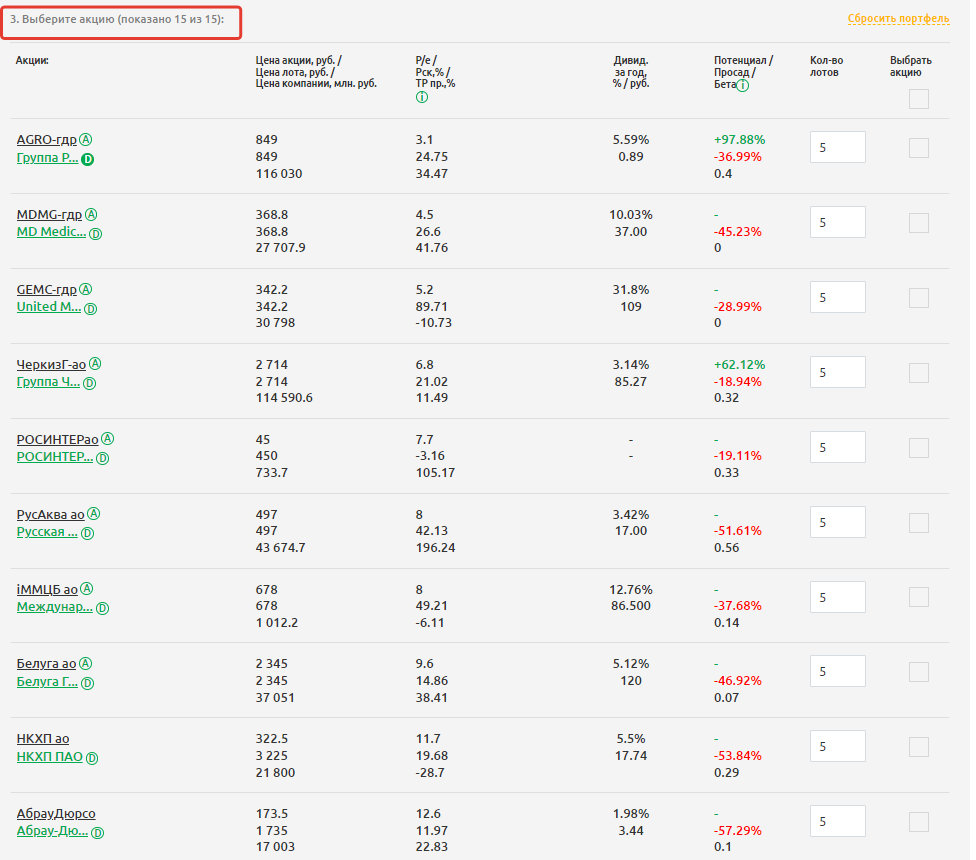Select the GEMC-гдр stock checkbox
The image size is (976, 860).
[x=918, y=298]
